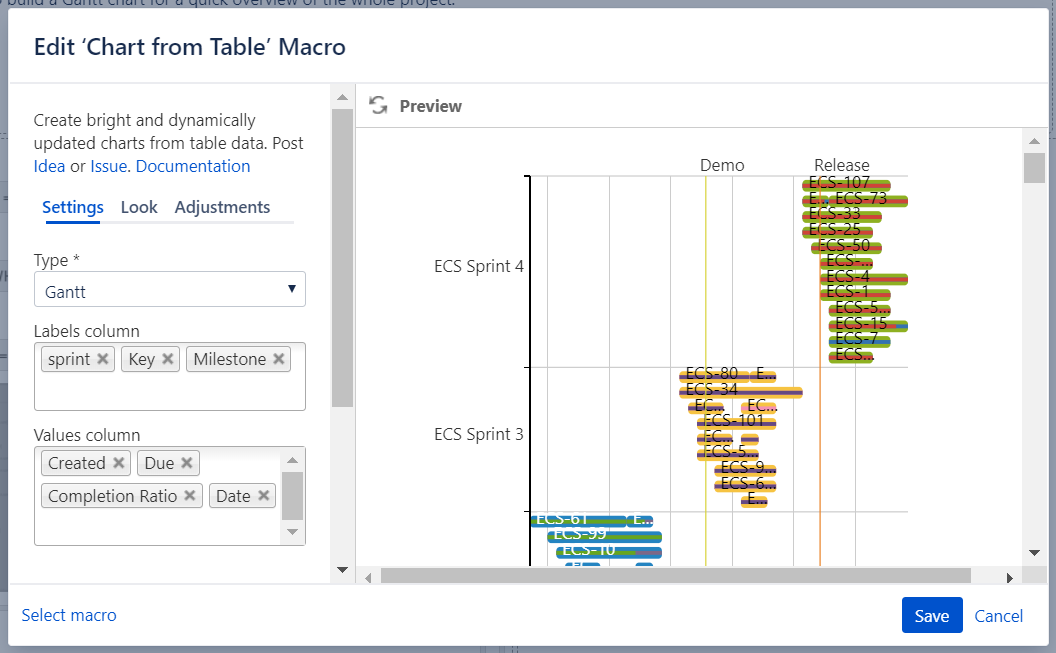Switch to the Adjustments tab
The height and width of the screenshot is (653, 1056).
(x=222, y=208)
